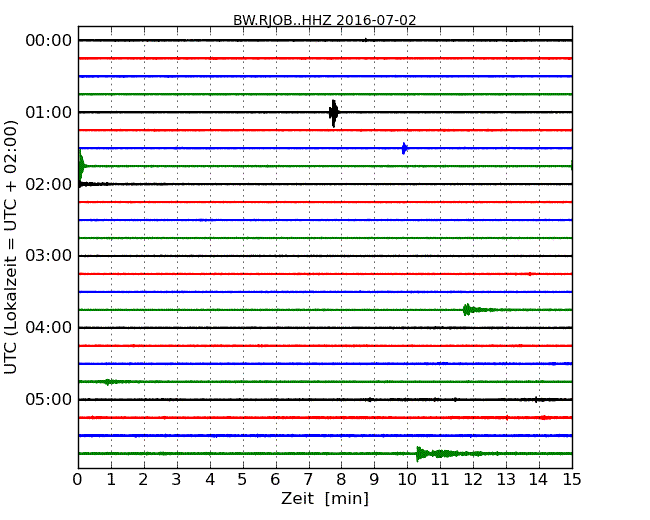
Task: Click the small green event on 04:45 trace near minute 1
Action: [x=109, y=381]
